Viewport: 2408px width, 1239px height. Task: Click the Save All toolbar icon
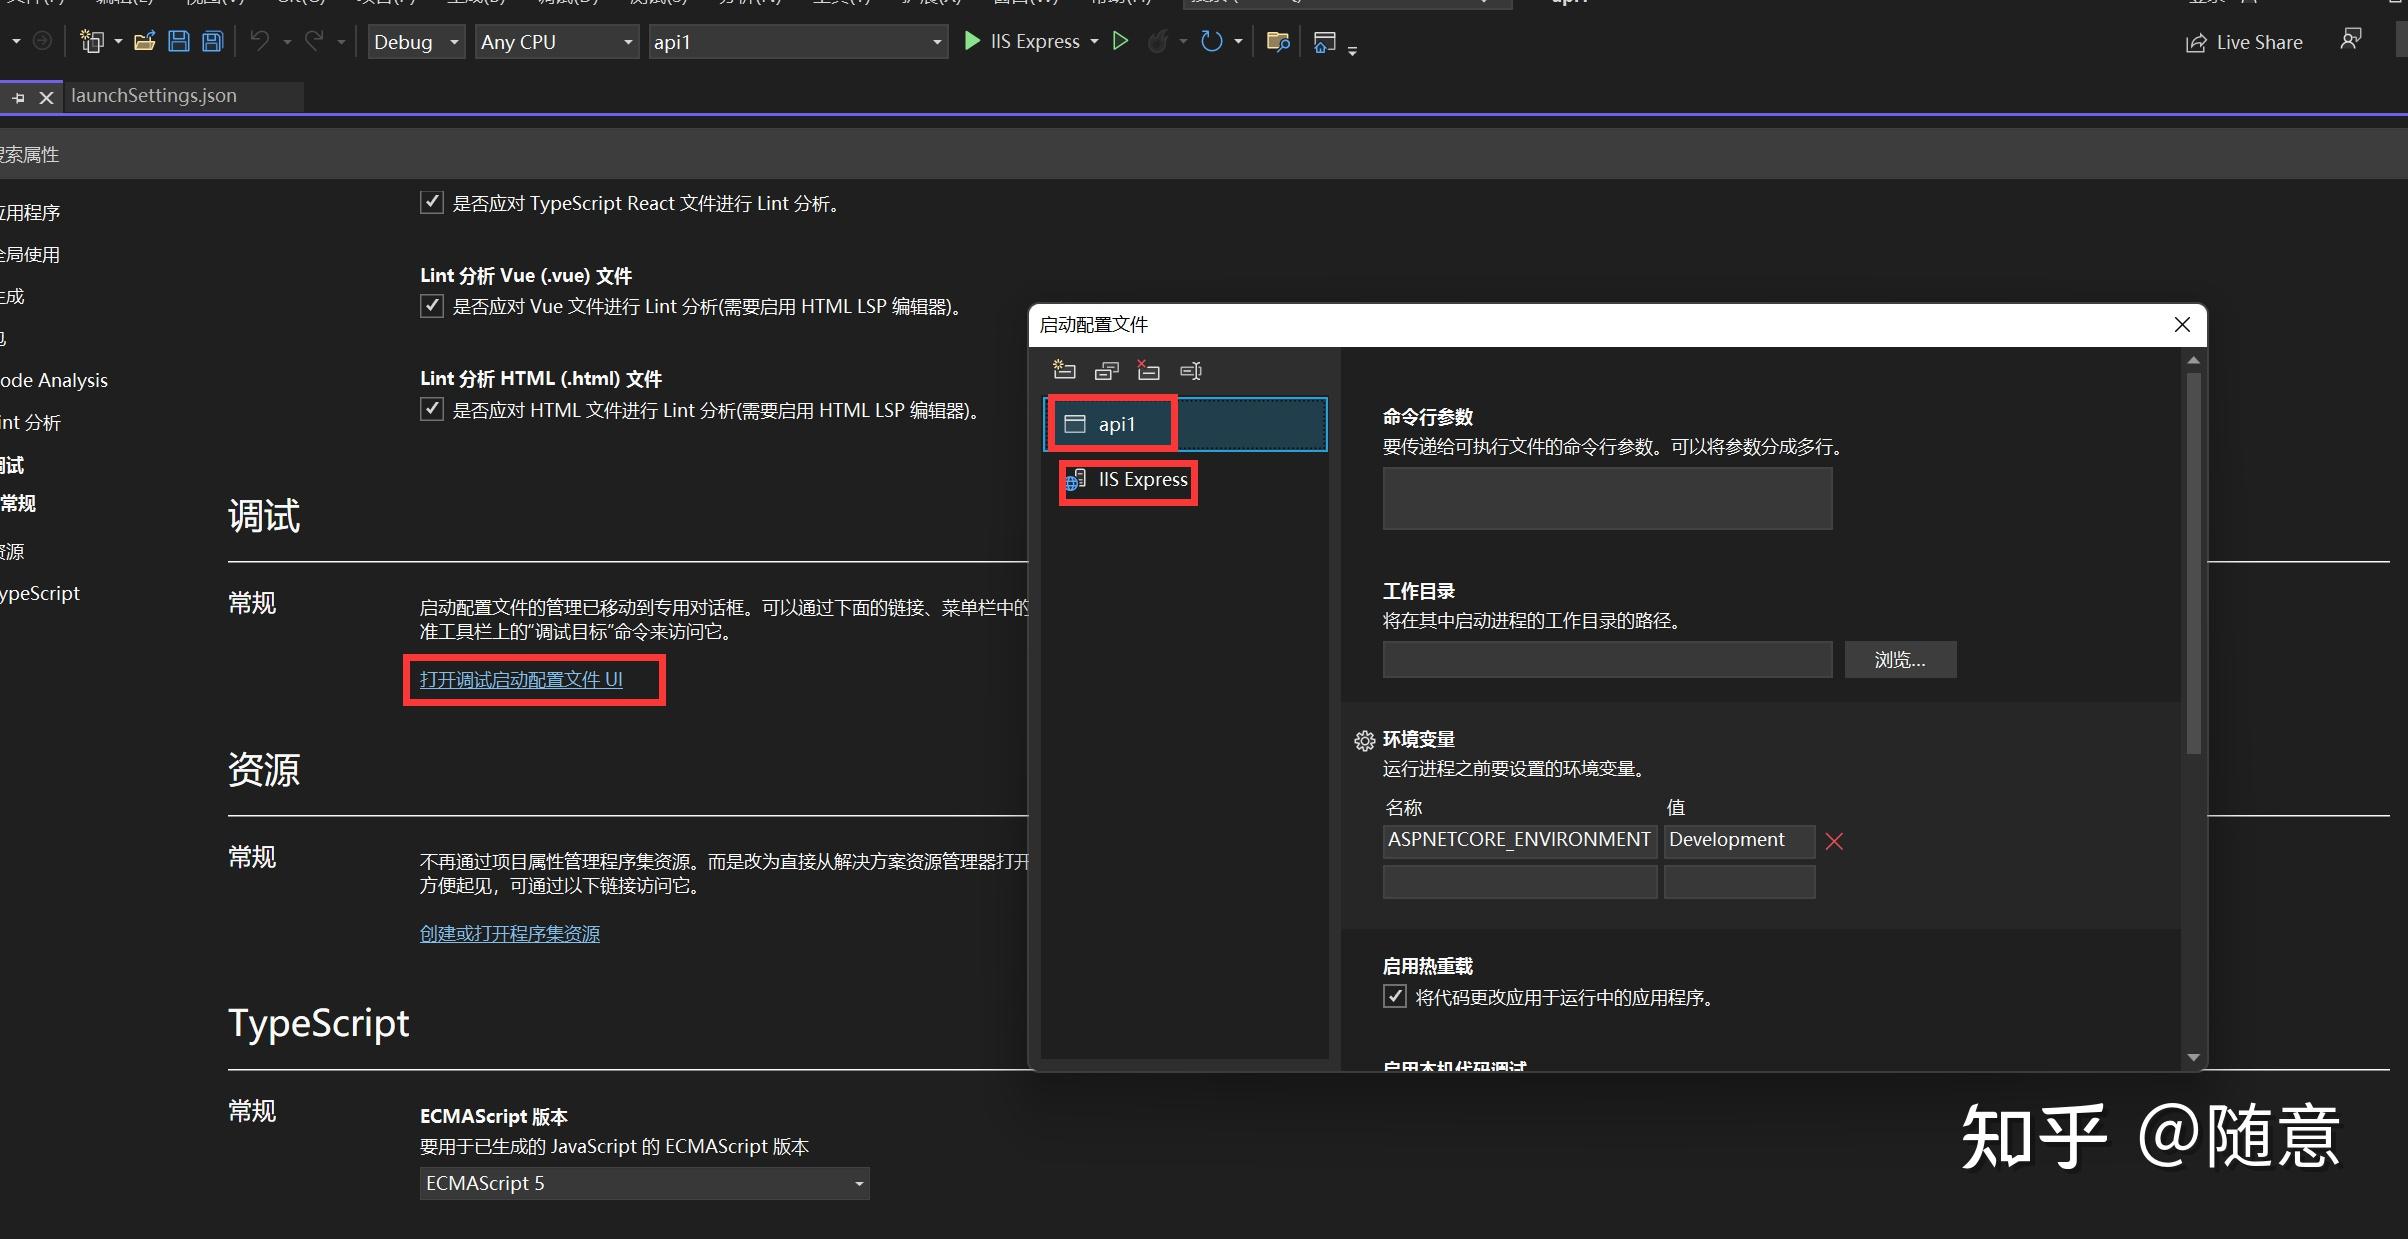211,41
